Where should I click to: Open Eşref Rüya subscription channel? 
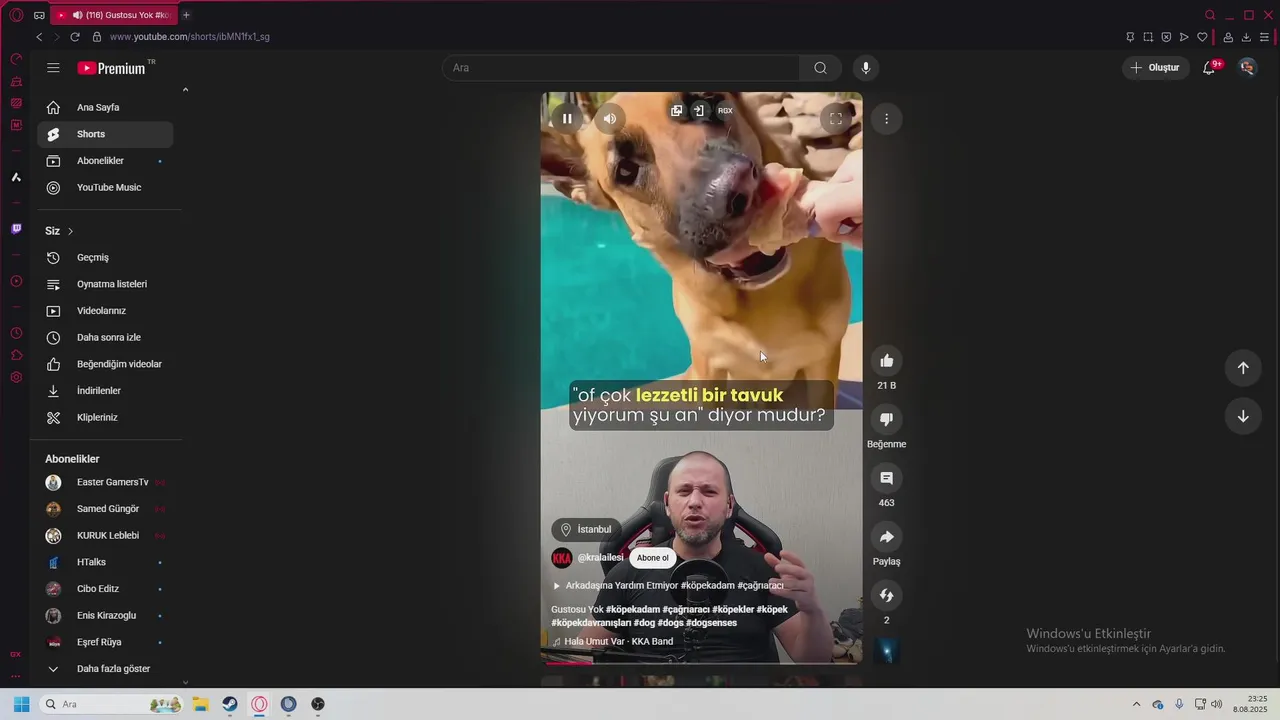[x=105, y=642]
